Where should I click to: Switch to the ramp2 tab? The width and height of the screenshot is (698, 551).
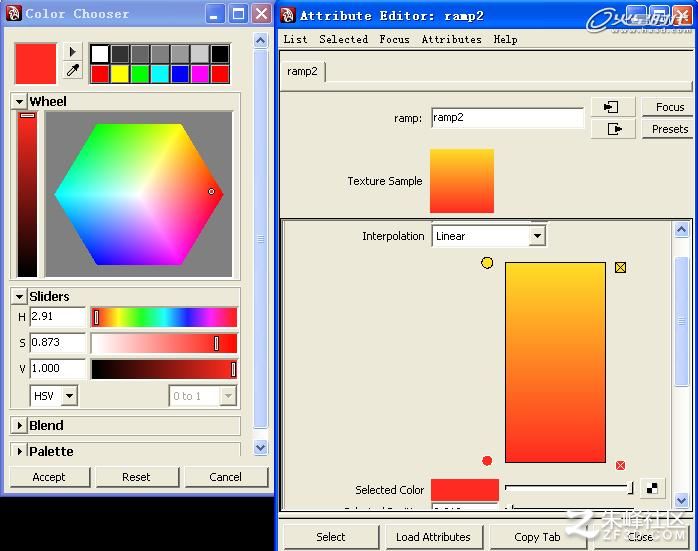click(x=302, y=72)
